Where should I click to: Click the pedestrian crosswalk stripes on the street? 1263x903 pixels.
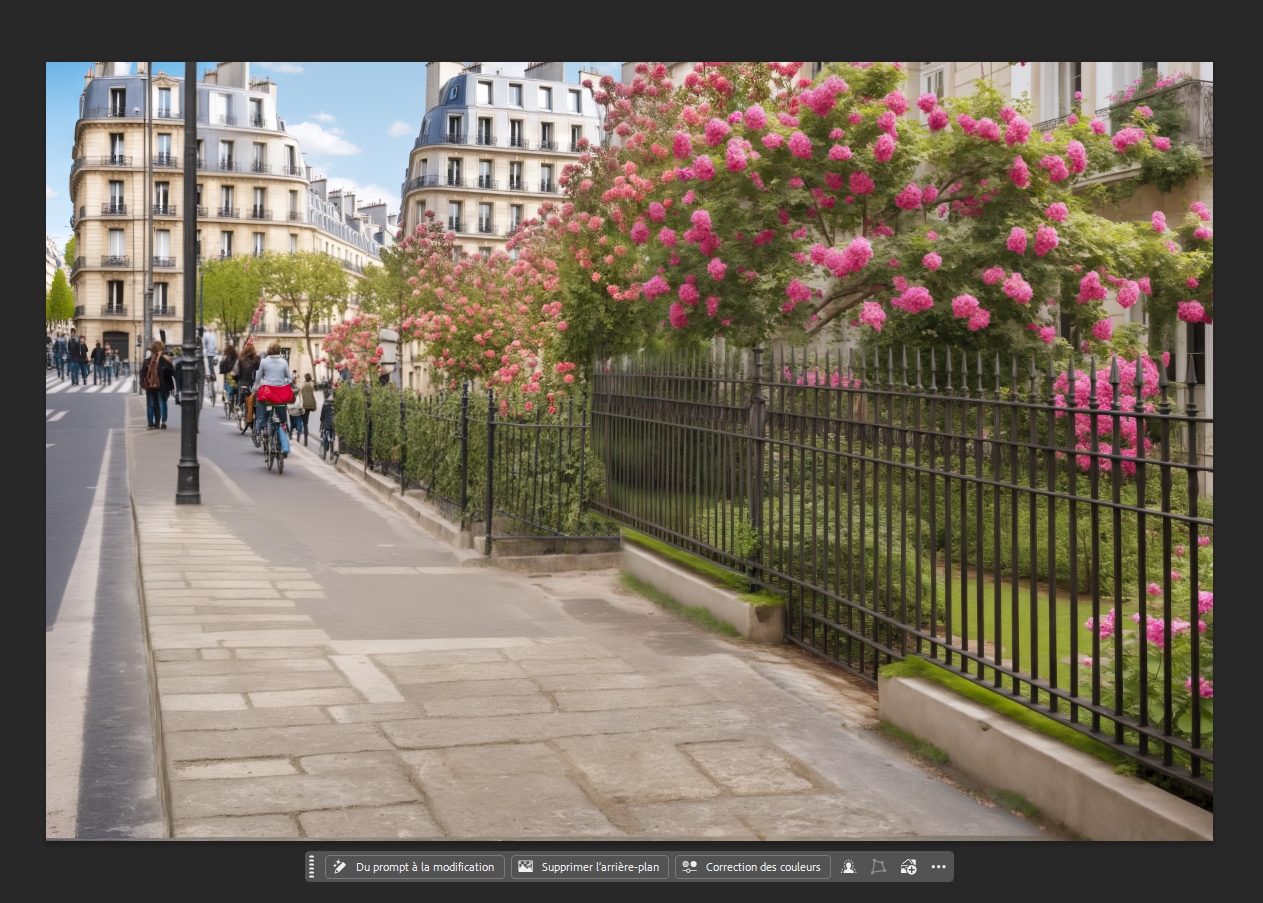[90, 385]
